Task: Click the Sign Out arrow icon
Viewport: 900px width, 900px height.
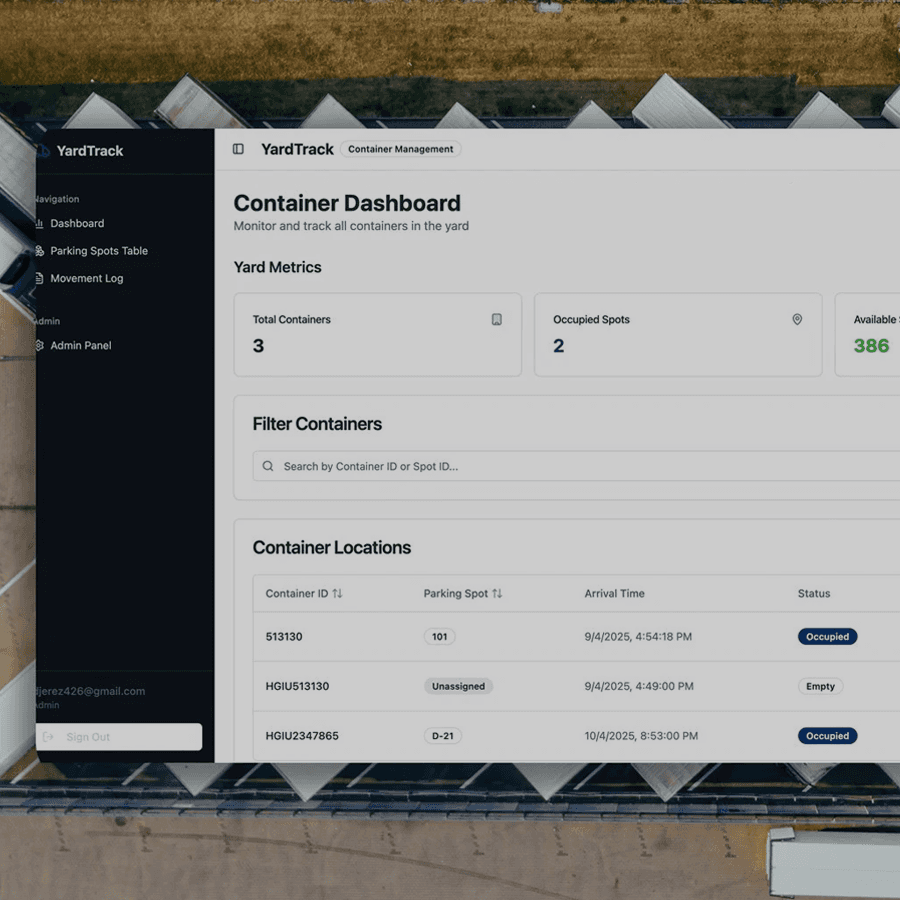Action: tap(48, 737)
